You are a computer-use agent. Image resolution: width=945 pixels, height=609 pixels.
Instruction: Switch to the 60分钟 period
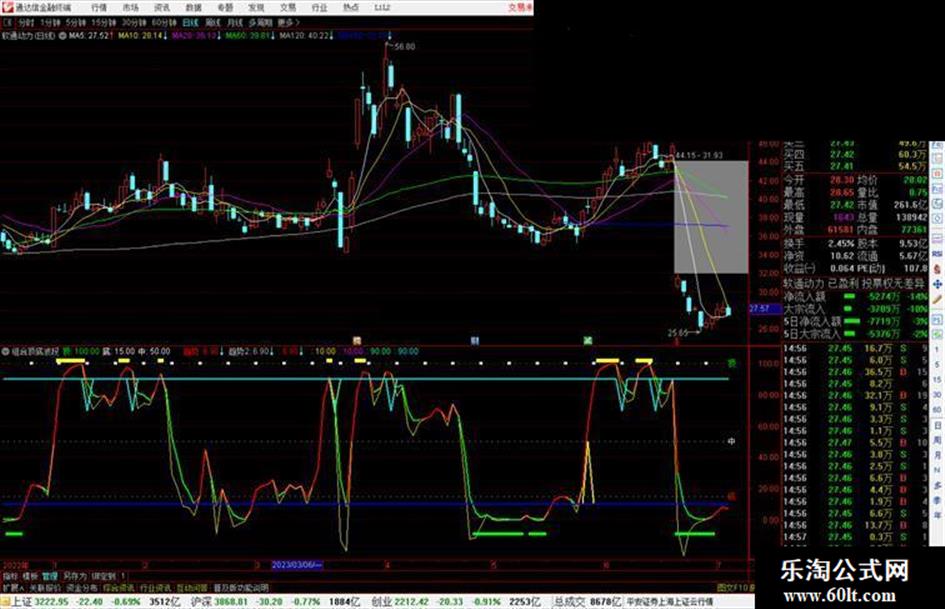[x=164, y=23]
